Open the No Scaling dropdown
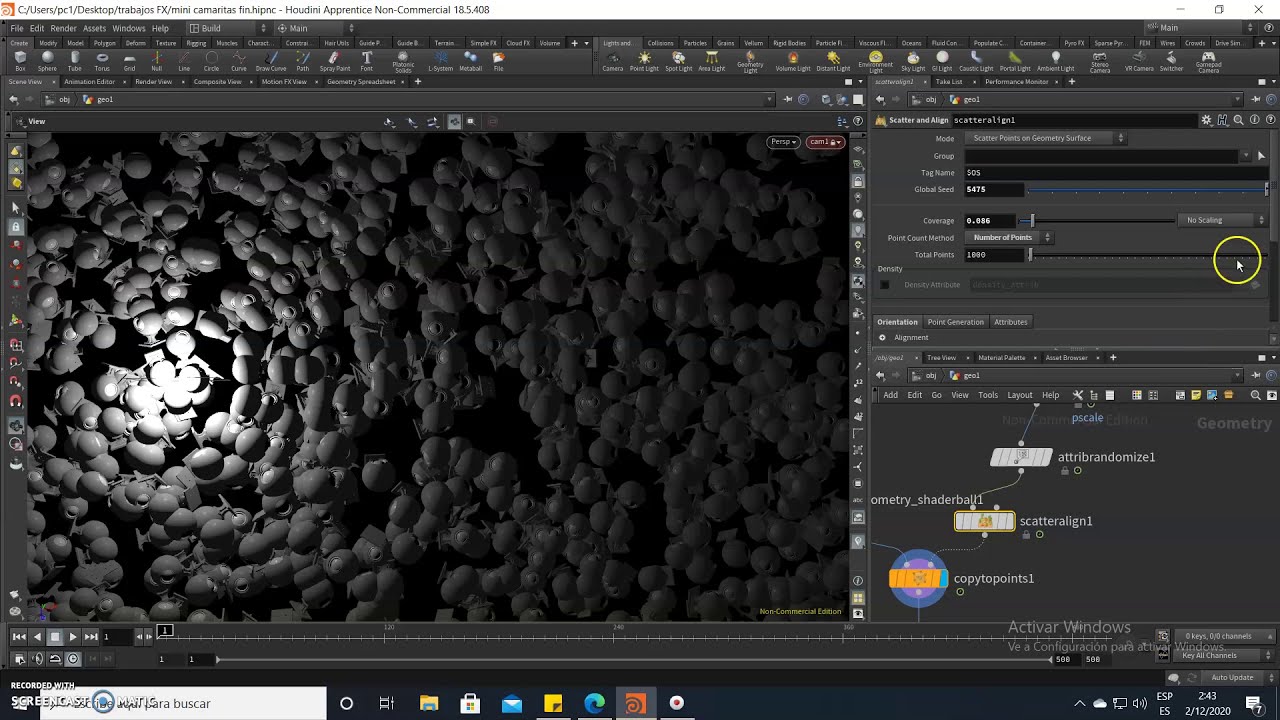Viewport: 1280px width, 720px height. (1224, 220)
